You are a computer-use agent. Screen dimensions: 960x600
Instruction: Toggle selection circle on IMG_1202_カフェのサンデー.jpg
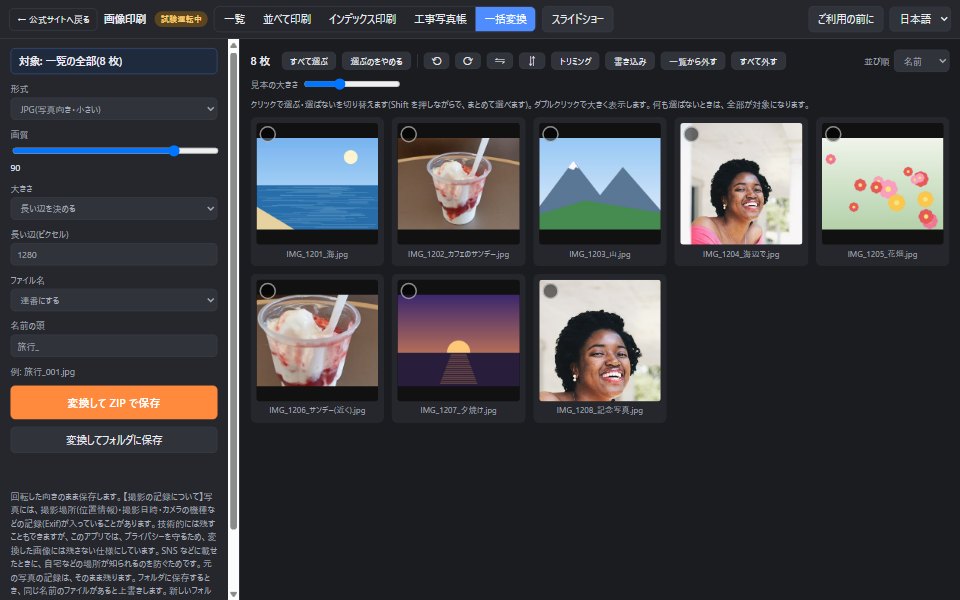point(408,133)
